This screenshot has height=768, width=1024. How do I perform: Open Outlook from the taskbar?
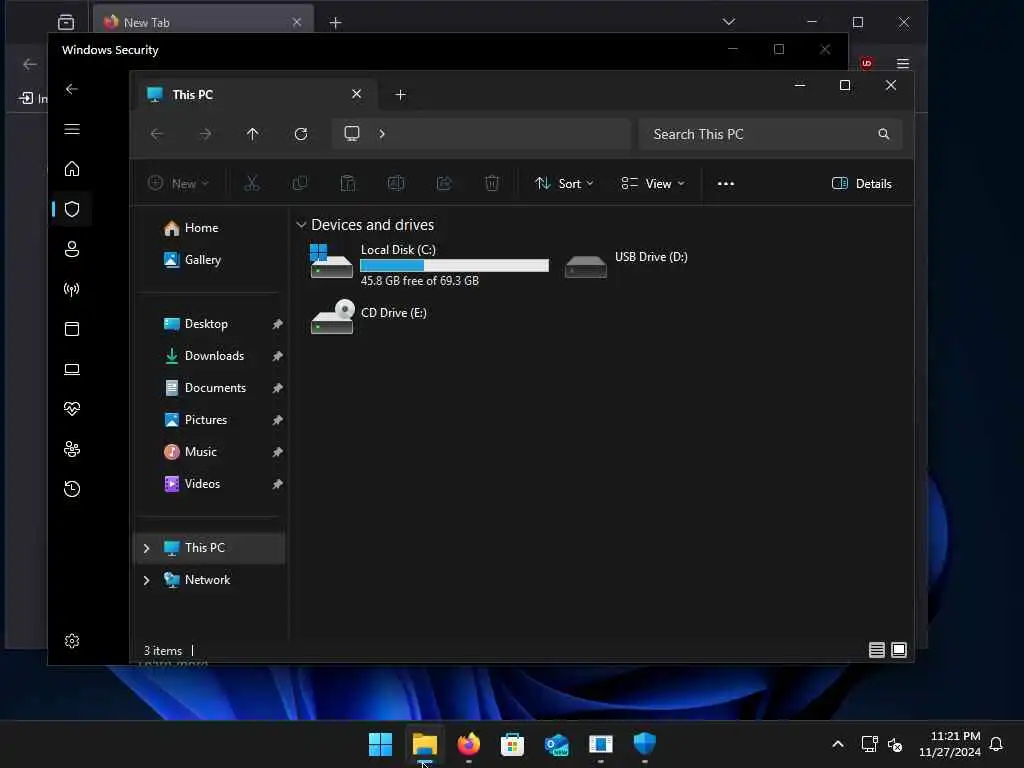(x=556, y=744)
